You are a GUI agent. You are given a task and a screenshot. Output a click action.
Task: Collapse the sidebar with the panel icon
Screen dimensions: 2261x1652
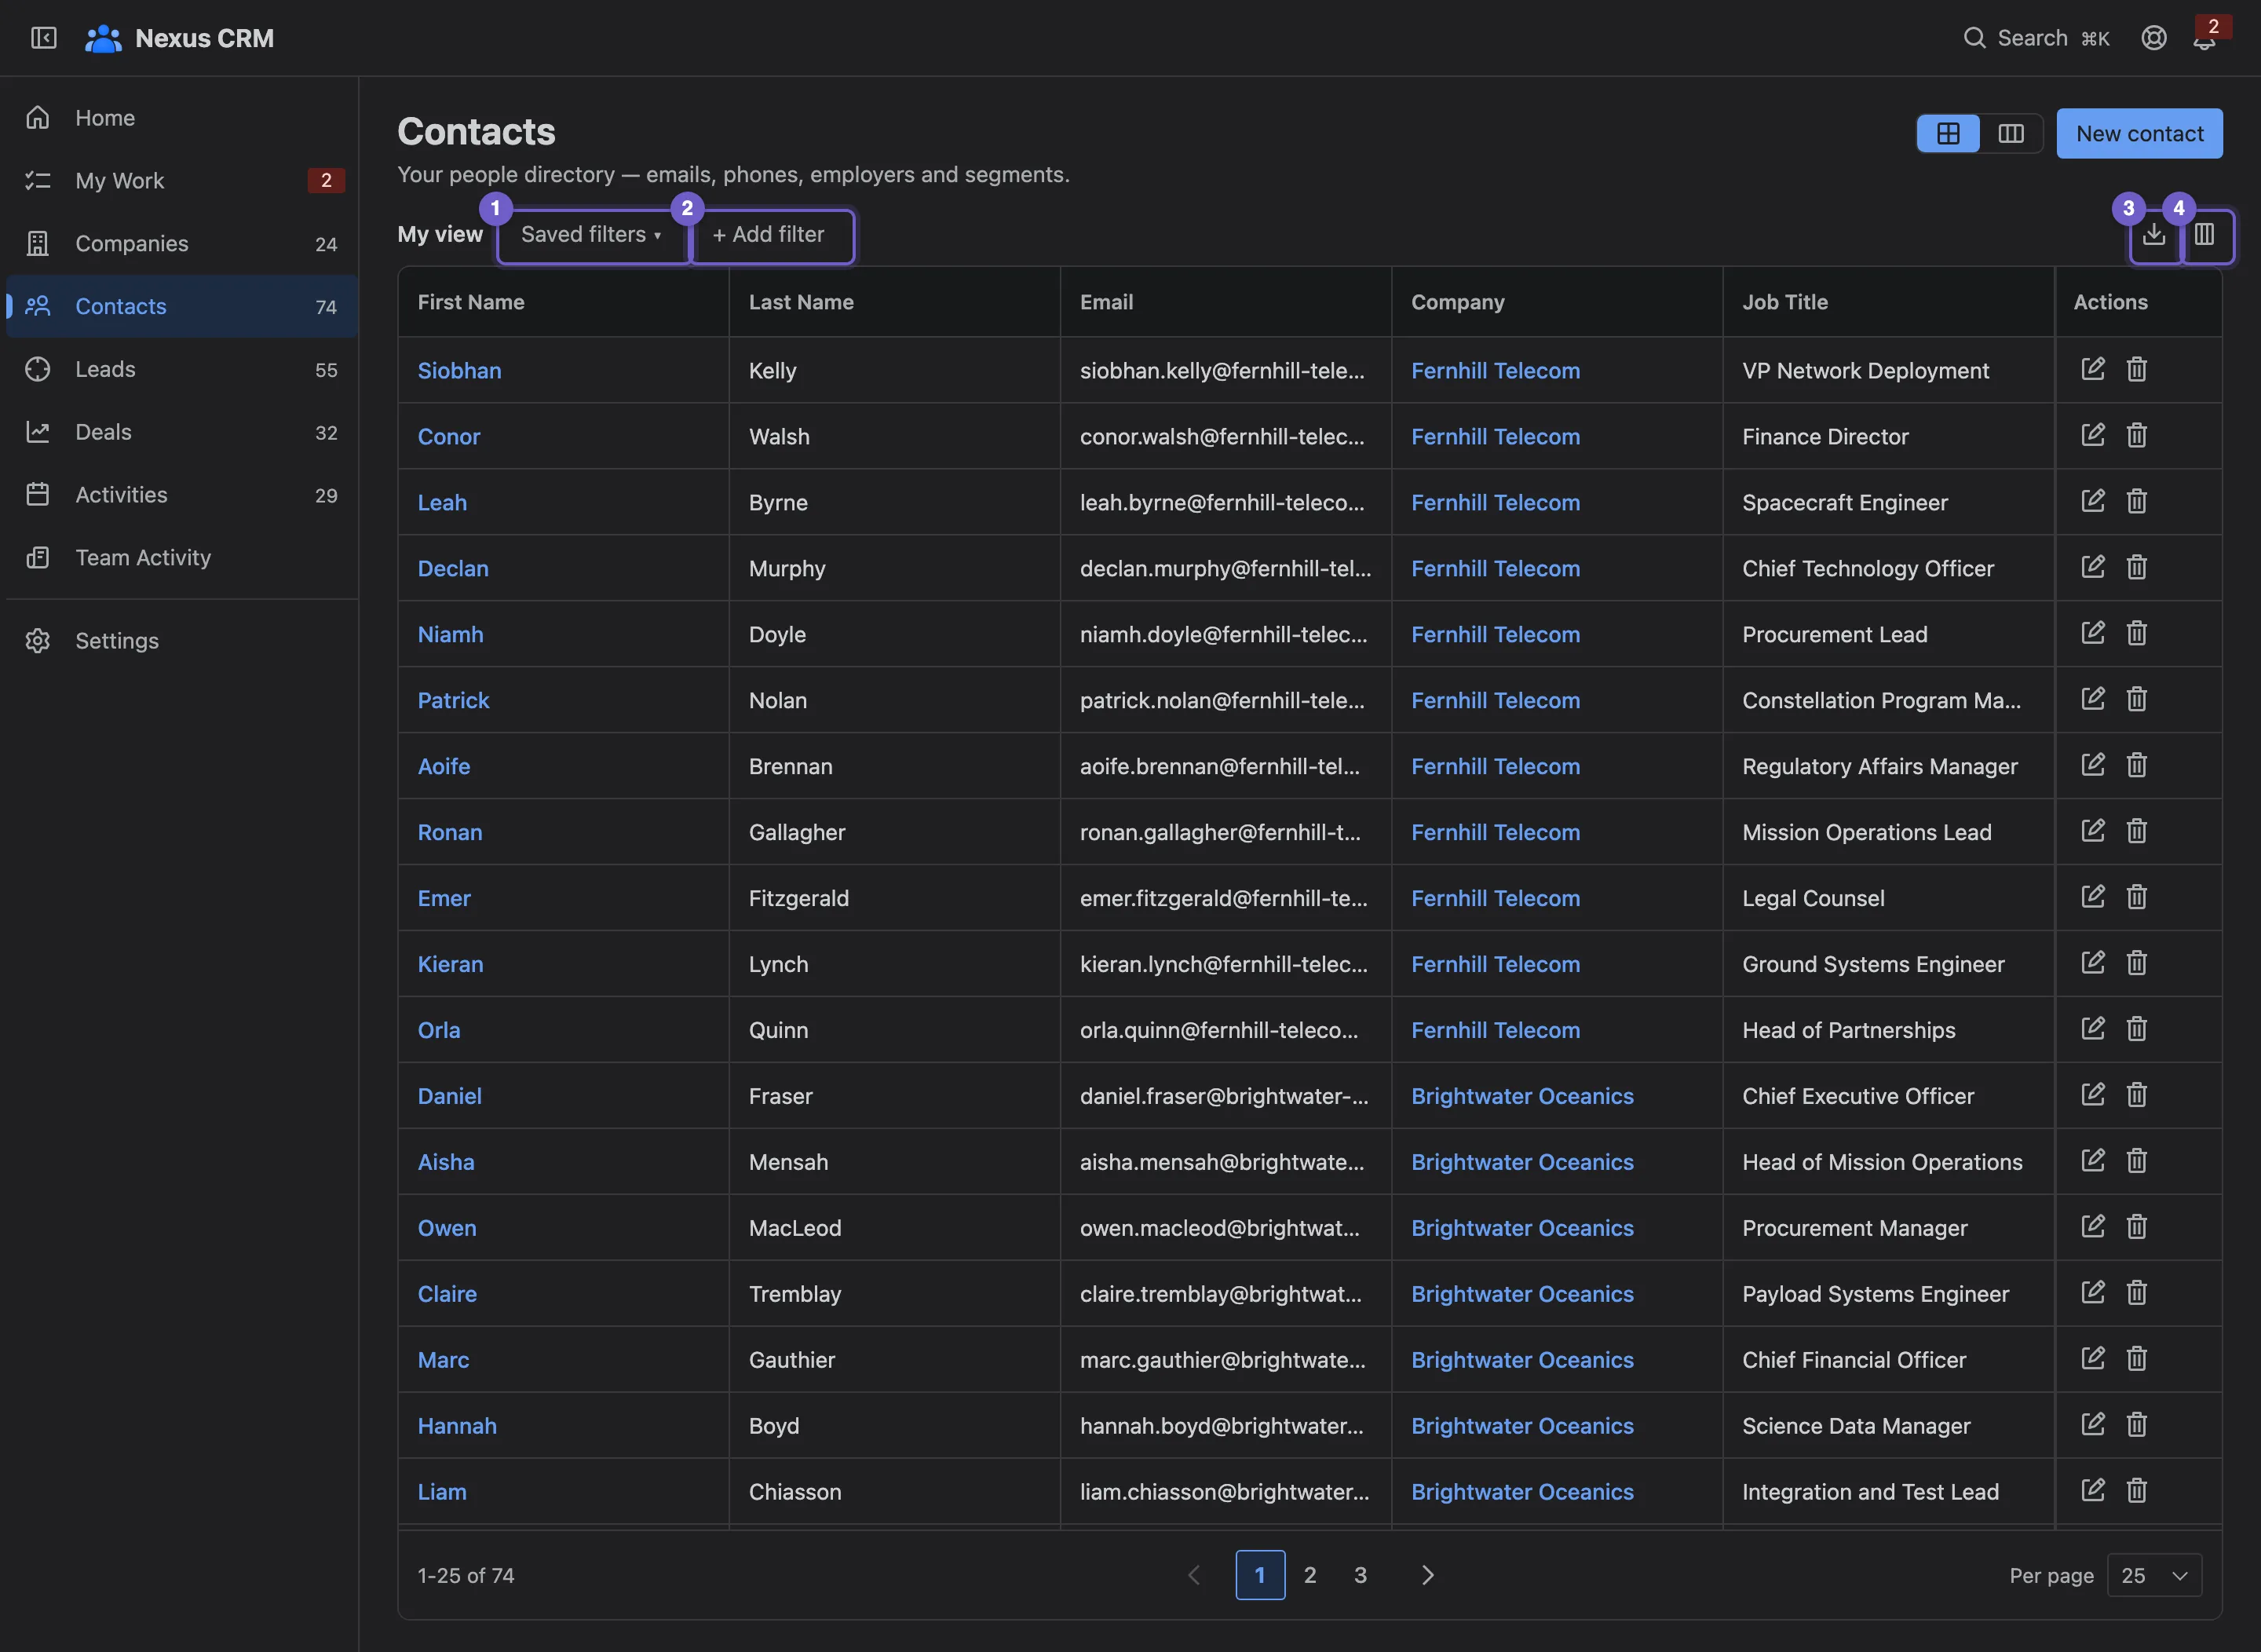click(x=43, y=38)
